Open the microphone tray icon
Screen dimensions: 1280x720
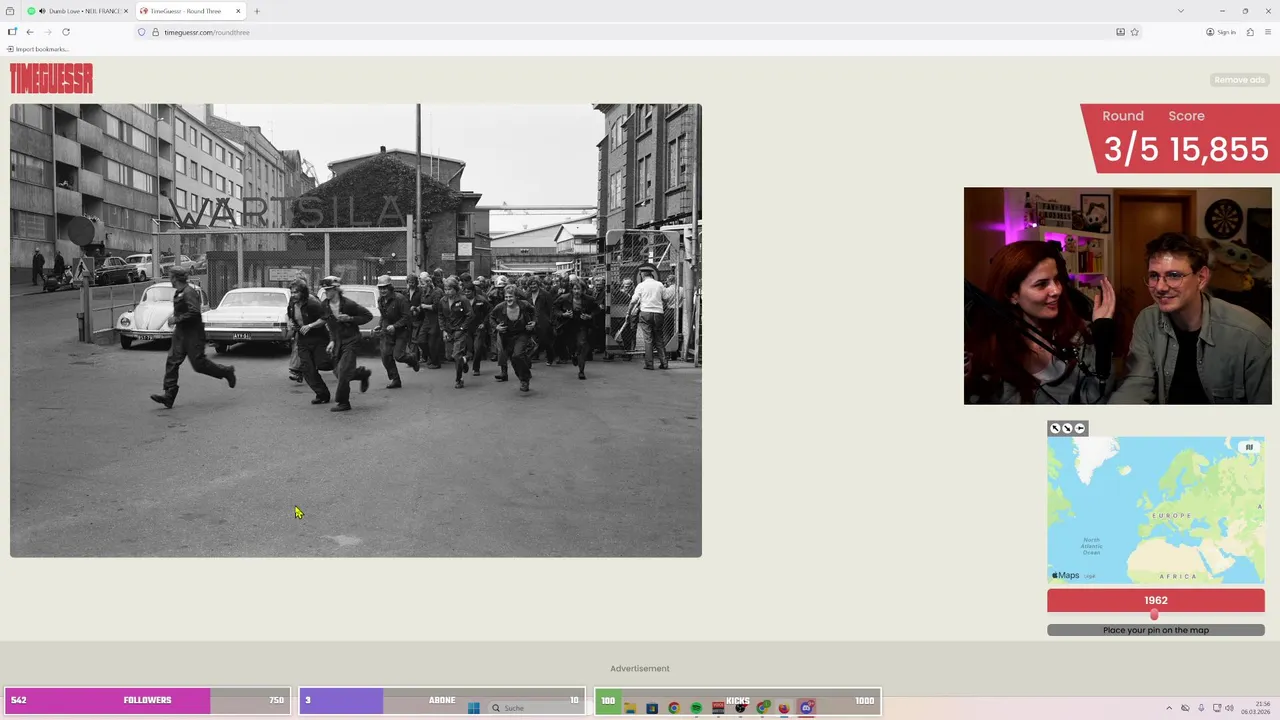[x=1201, y=708]
